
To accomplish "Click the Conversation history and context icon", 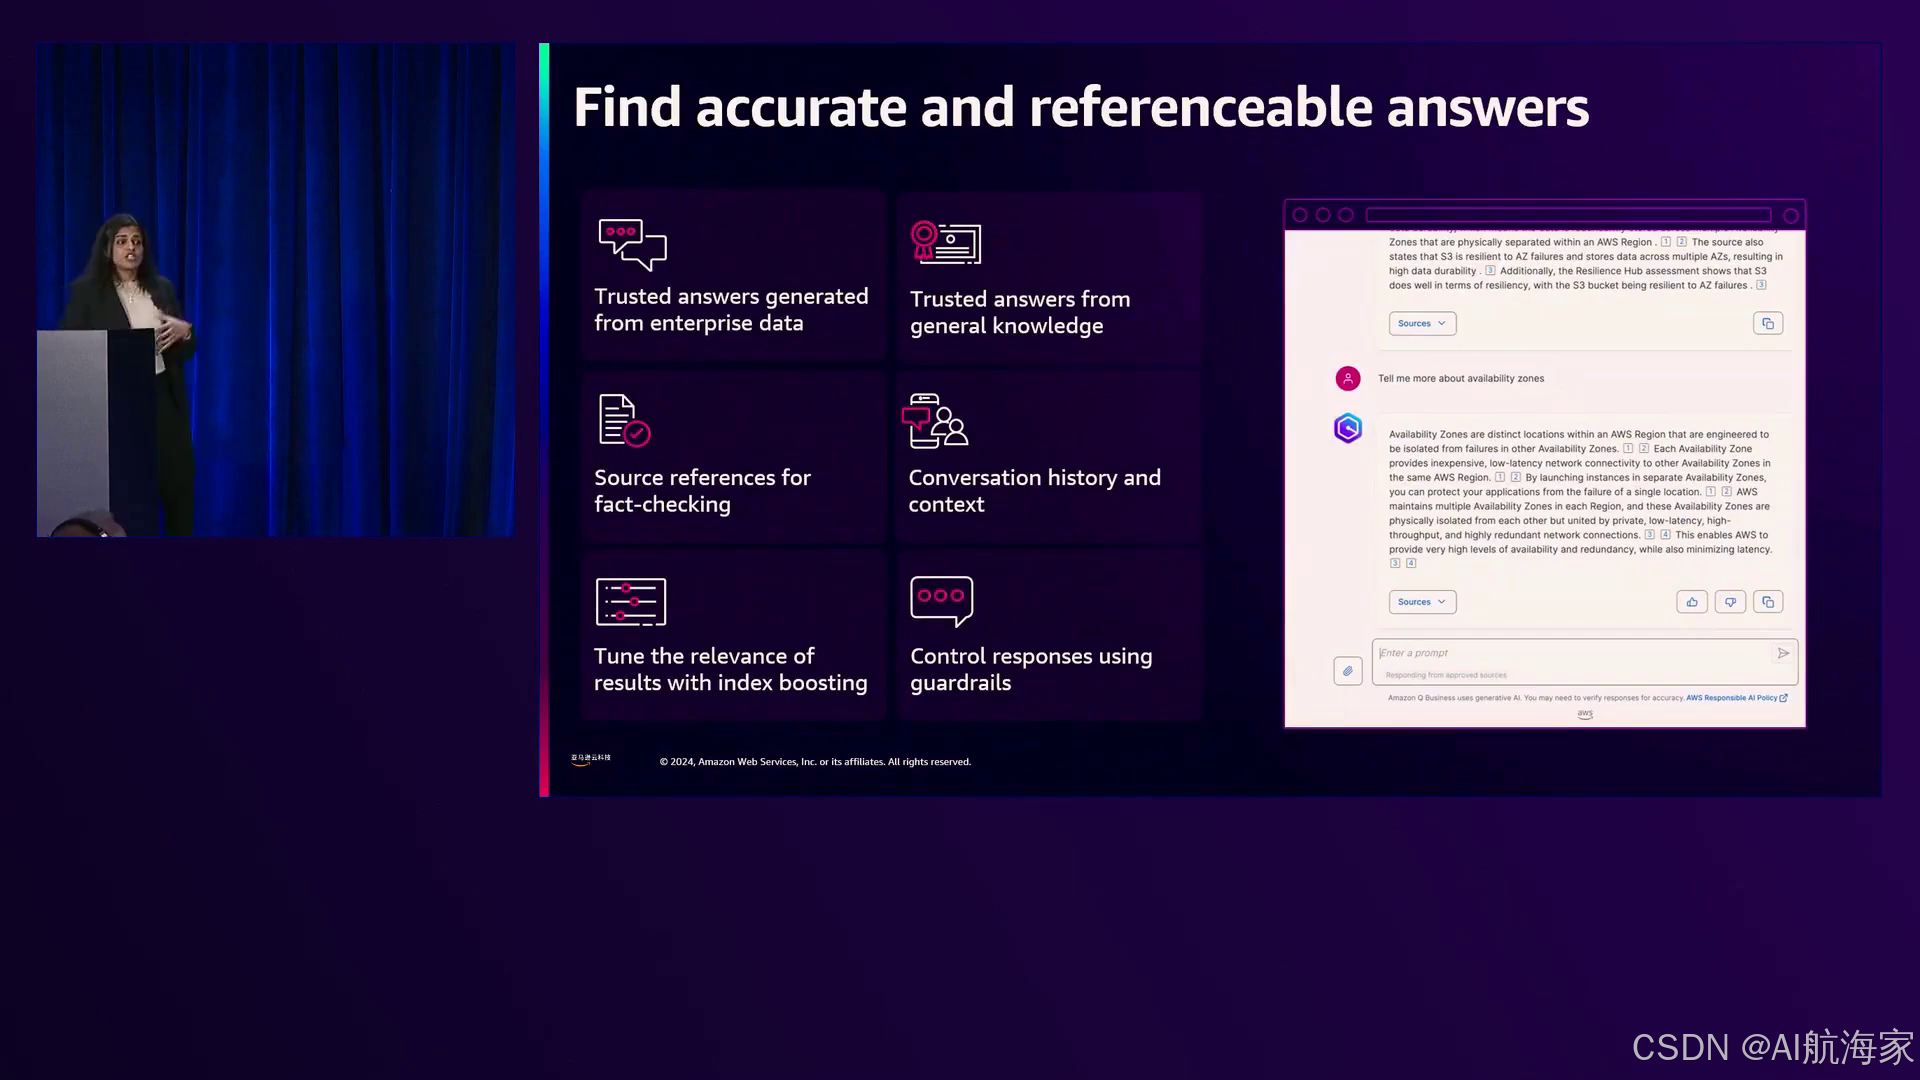I will click(x=935, y=421).
